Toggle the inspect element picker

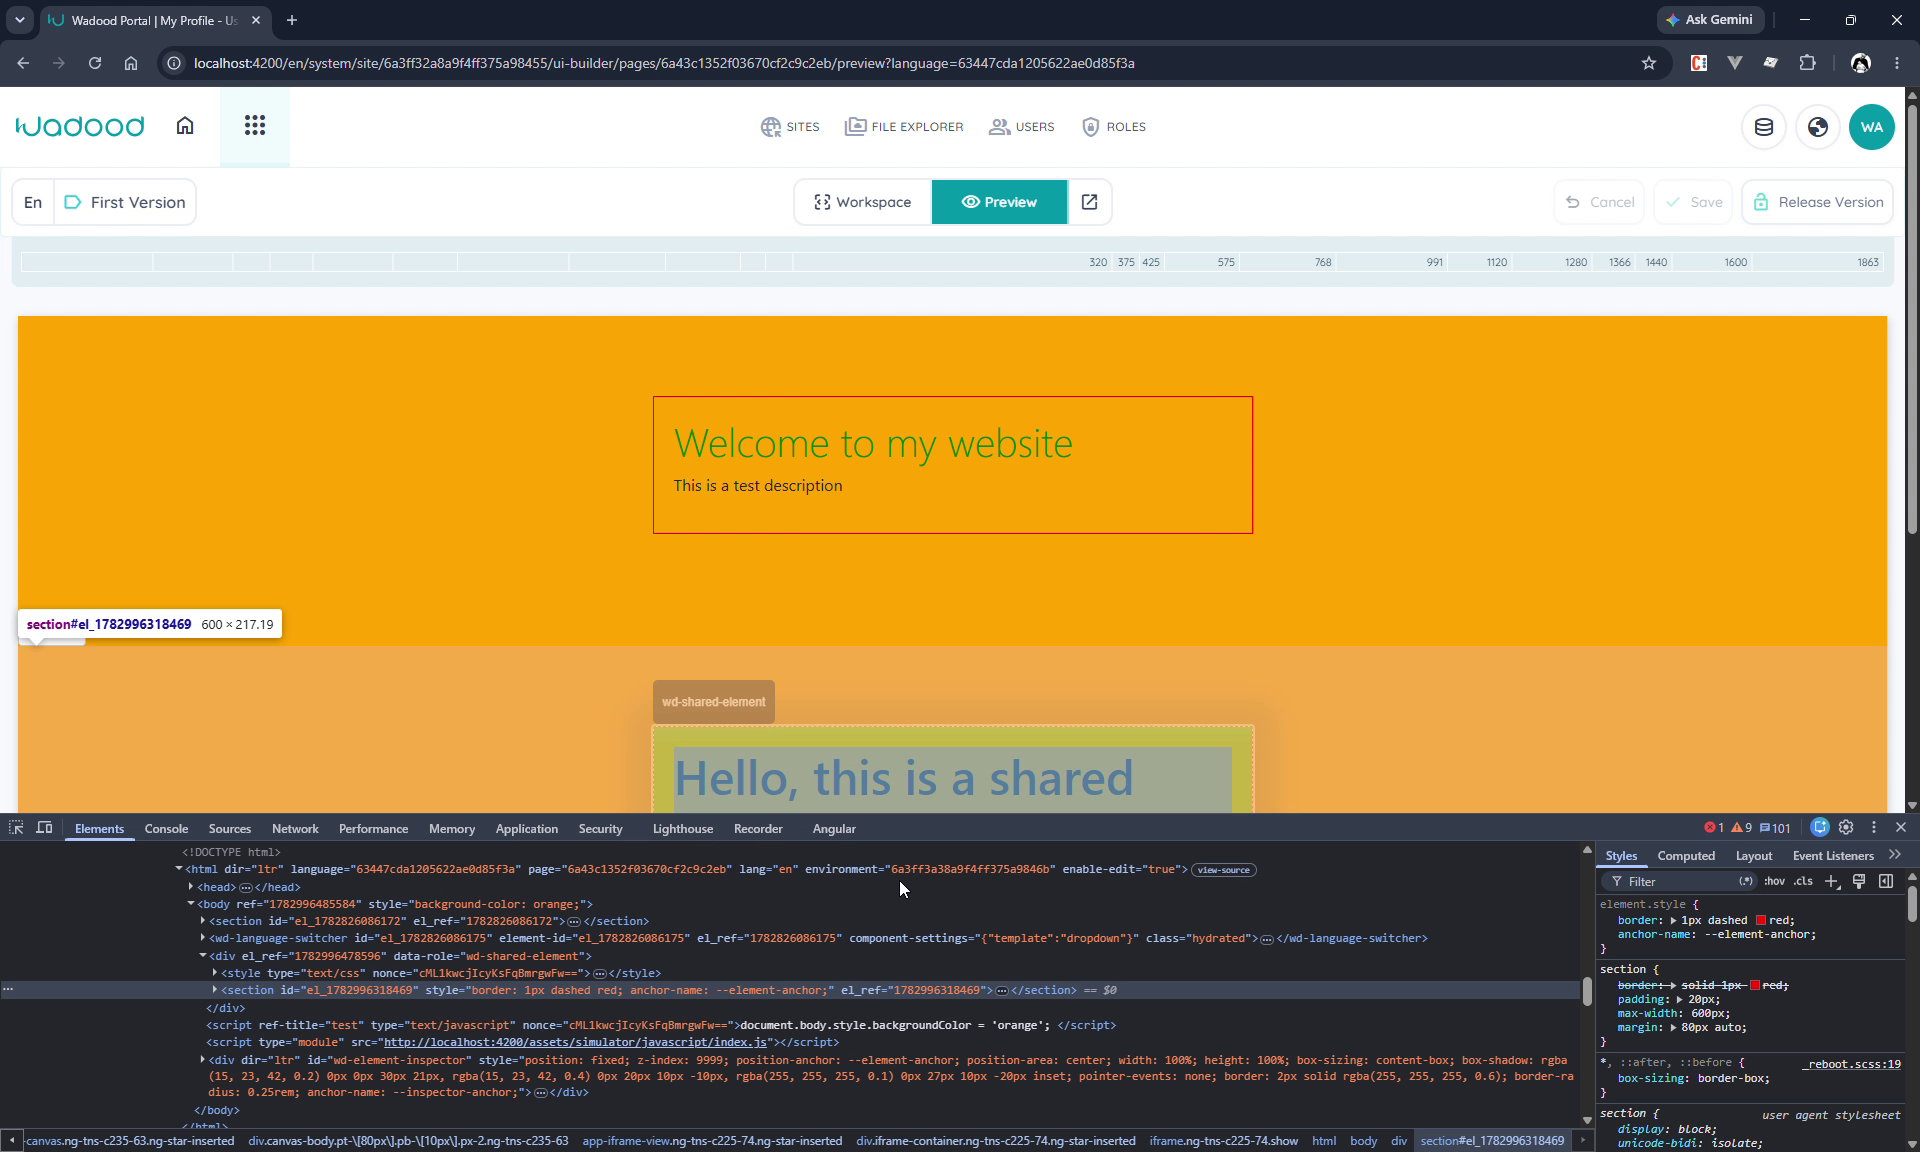[16, 828]
